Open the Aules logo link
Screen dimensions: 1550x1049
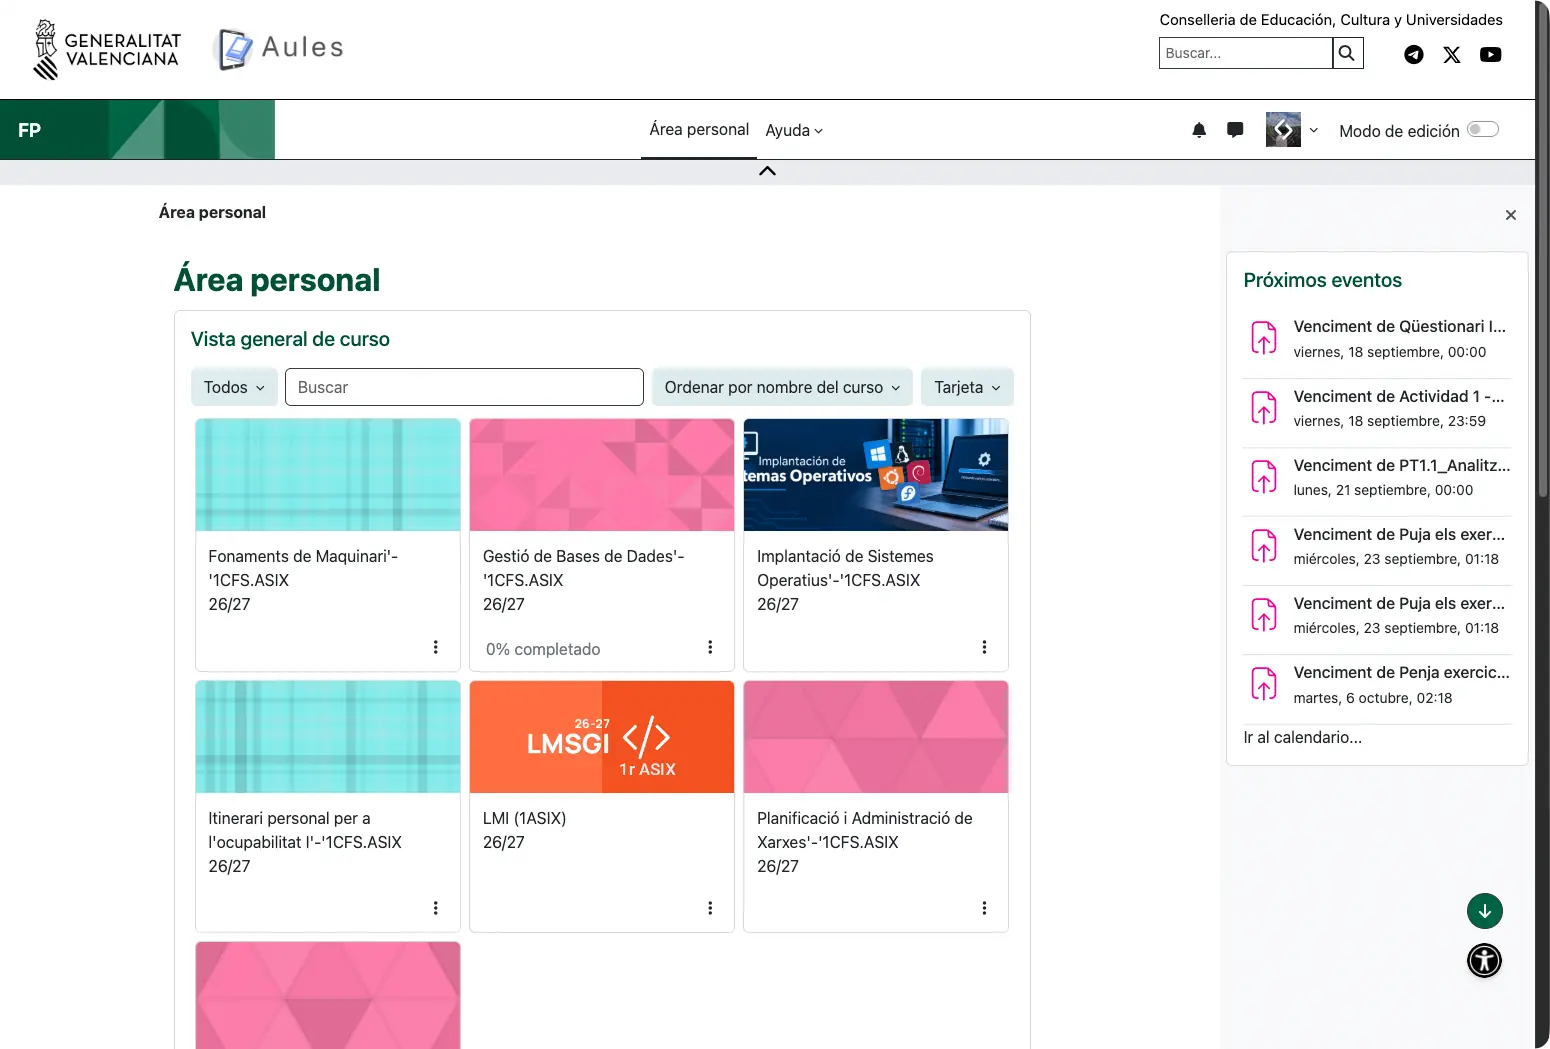click(280, 48)
